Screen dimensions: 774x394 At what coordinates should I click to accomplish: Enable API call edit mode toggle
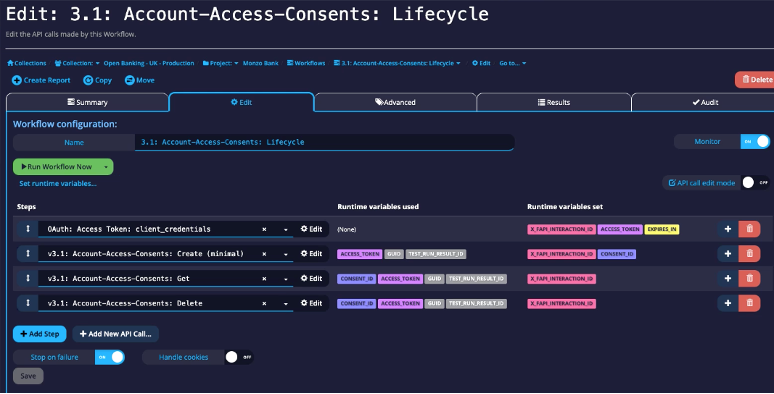[x=755, y=183]
